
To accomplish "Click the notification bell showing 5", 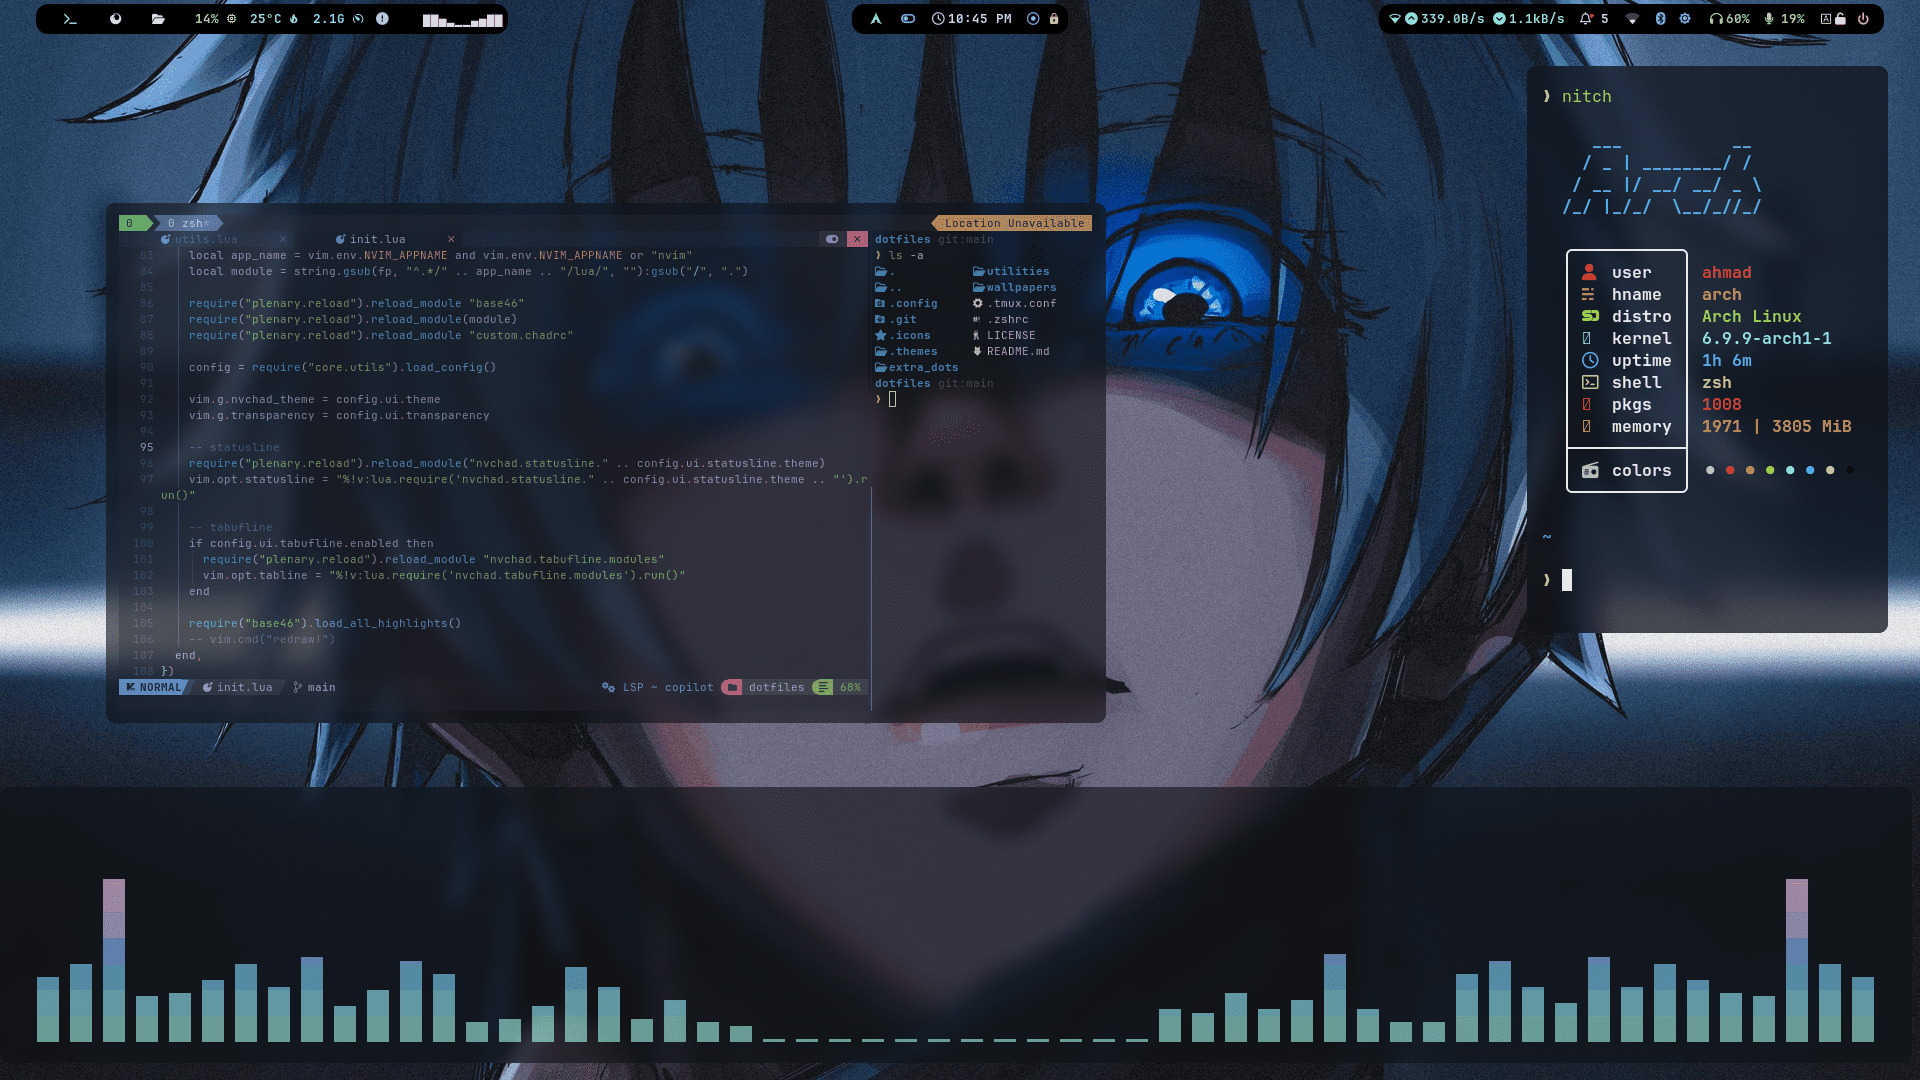I will coord(1586,19).
